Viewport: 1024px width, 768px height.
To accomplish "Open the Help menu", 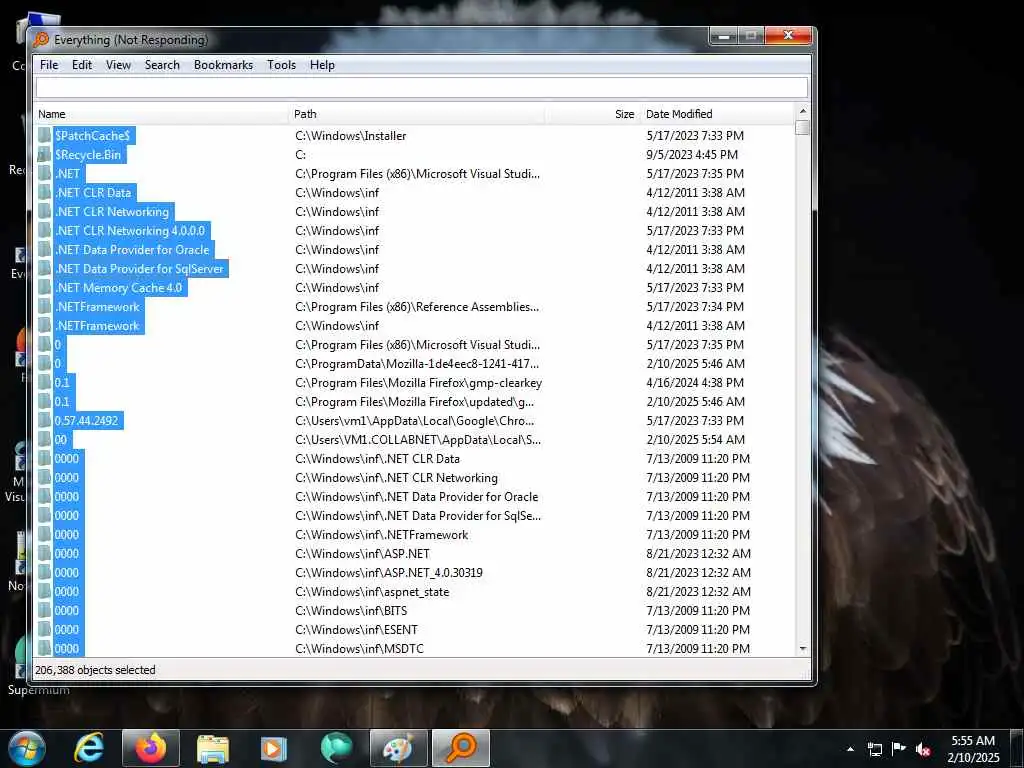I will [322, 65].
